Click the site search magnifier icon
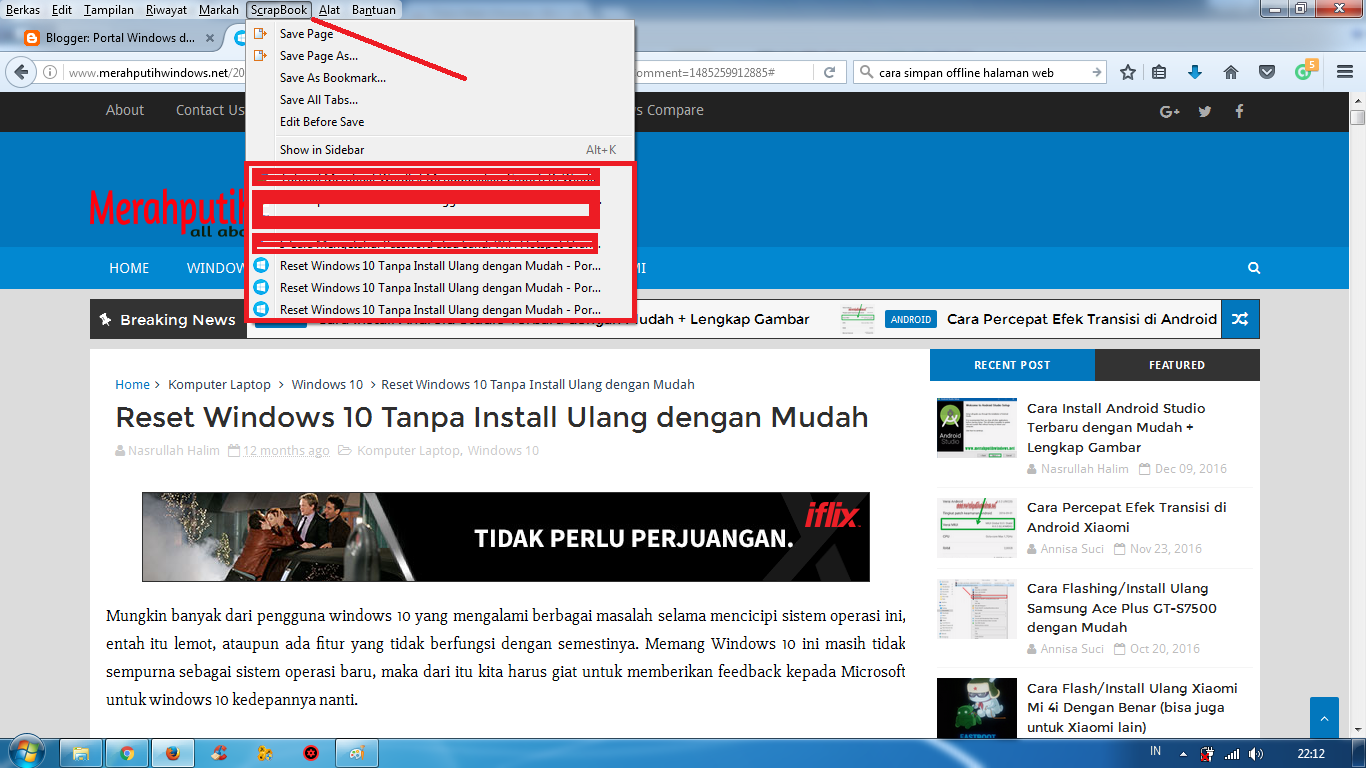The image size is (1366, 768). click(x=1254, y=268)
